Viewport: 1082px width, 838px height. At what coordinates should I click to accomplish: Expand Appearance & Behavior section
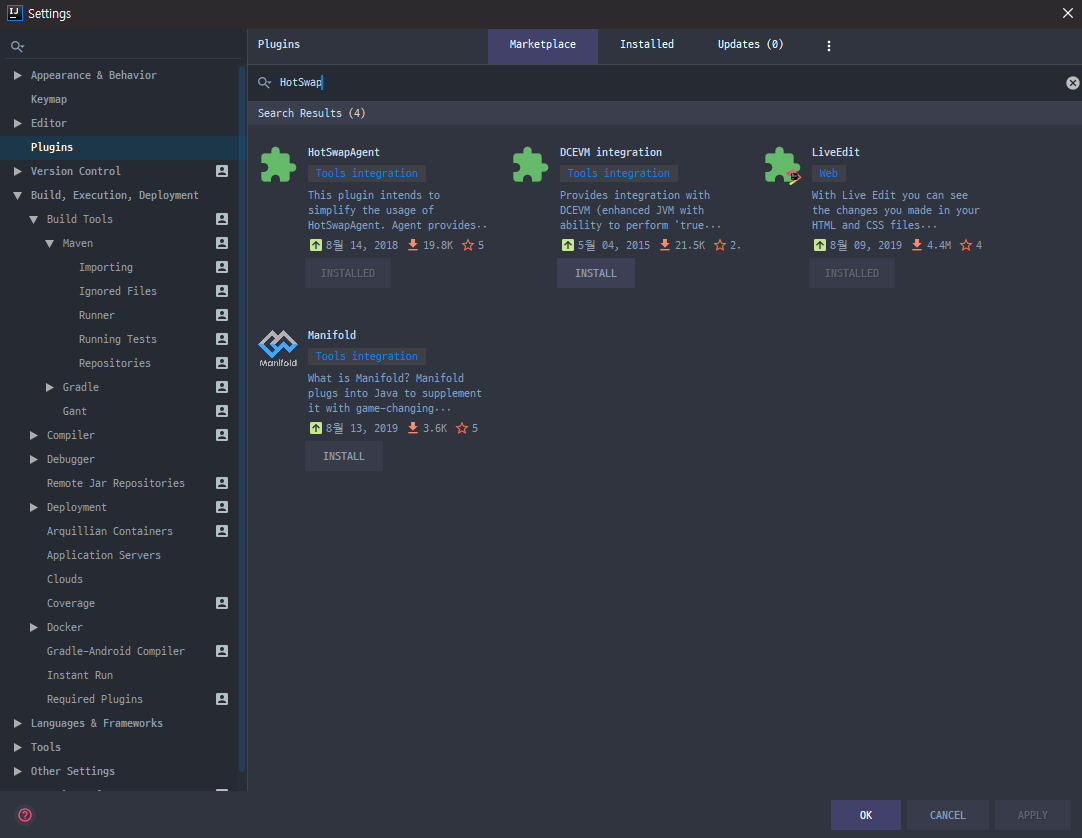[18, 75]
